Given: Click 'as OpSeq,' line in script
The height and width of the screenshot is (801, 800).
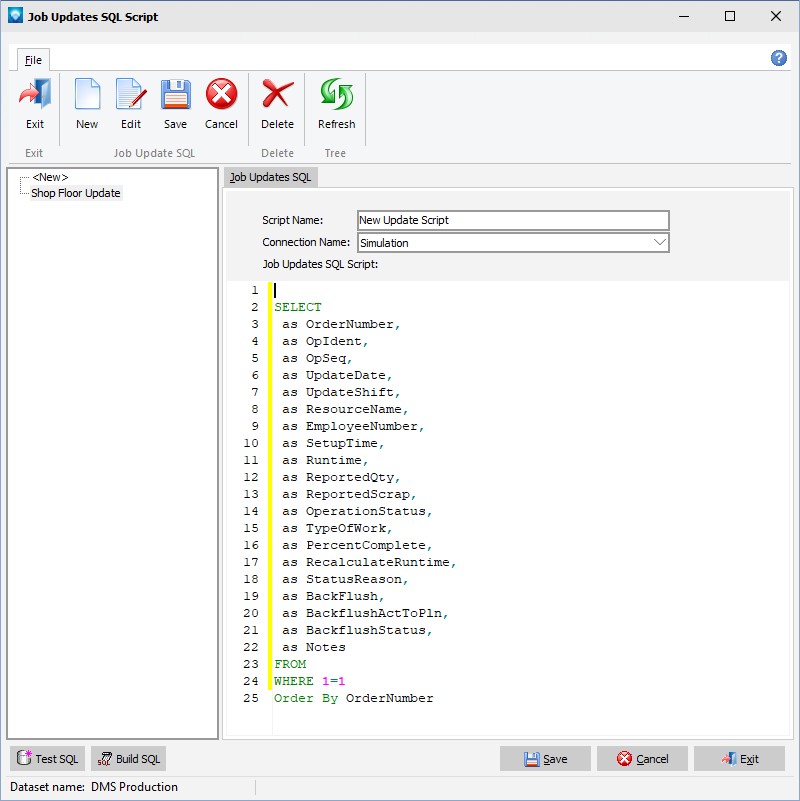Looking at the screenshot, I should [317, 358].
